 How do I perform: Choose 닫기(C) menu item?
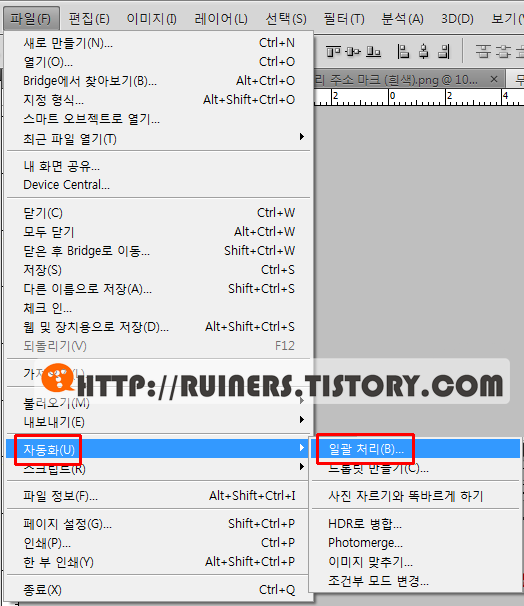coord(158,213)
